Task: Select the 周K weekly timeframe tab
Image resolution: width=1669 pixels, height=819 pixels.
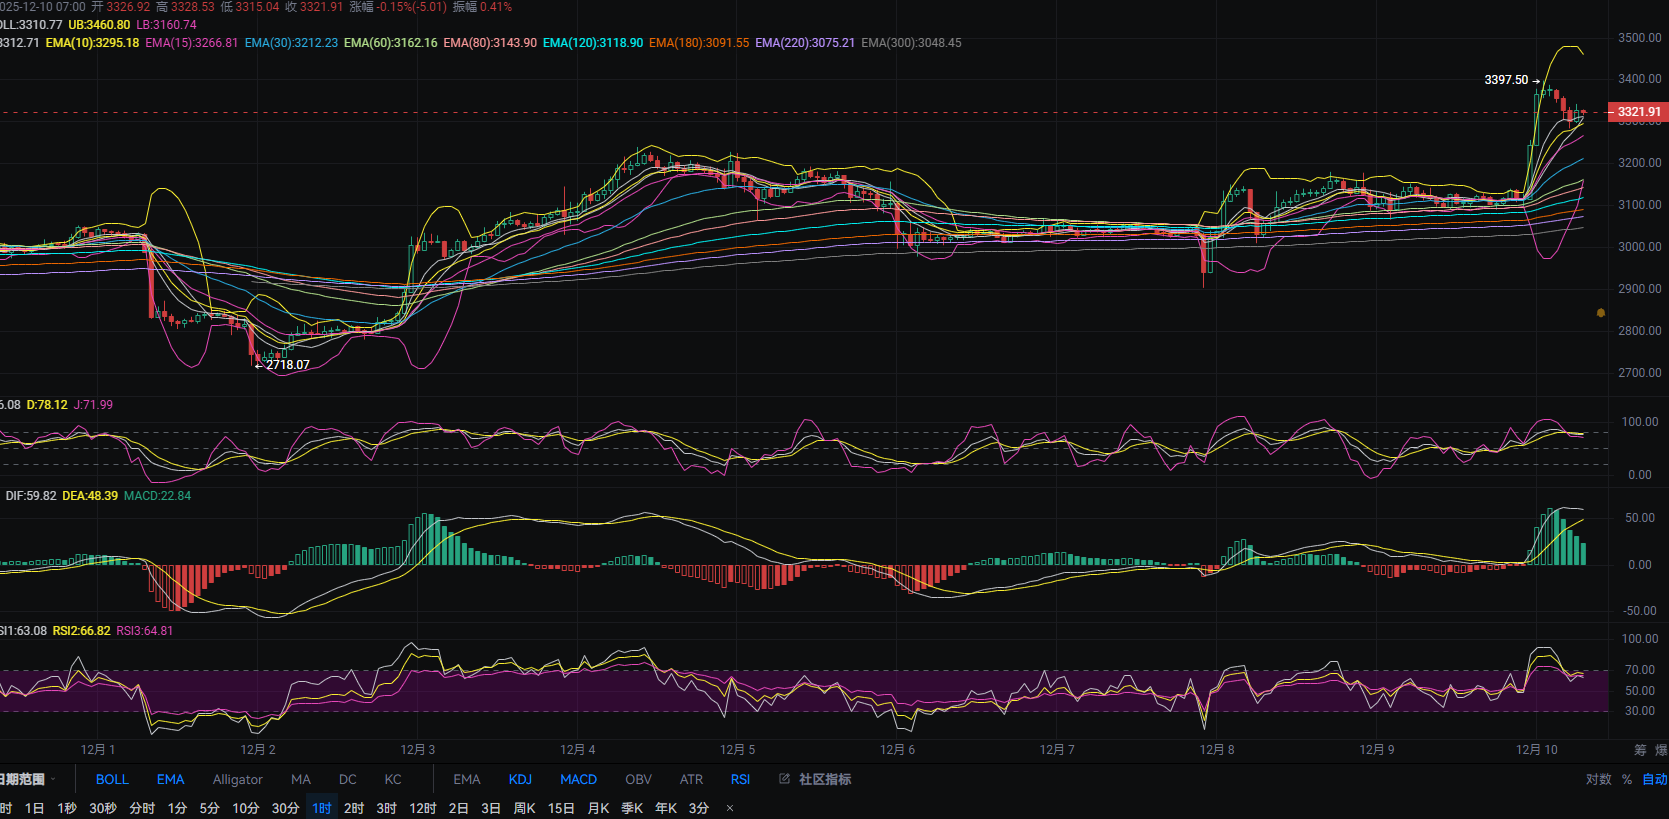Action: 524,808
